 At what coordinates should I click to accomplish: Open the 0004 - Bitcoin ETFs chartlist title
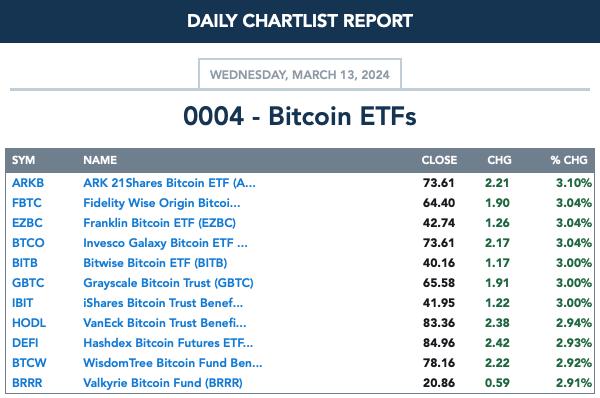(300, 116)
